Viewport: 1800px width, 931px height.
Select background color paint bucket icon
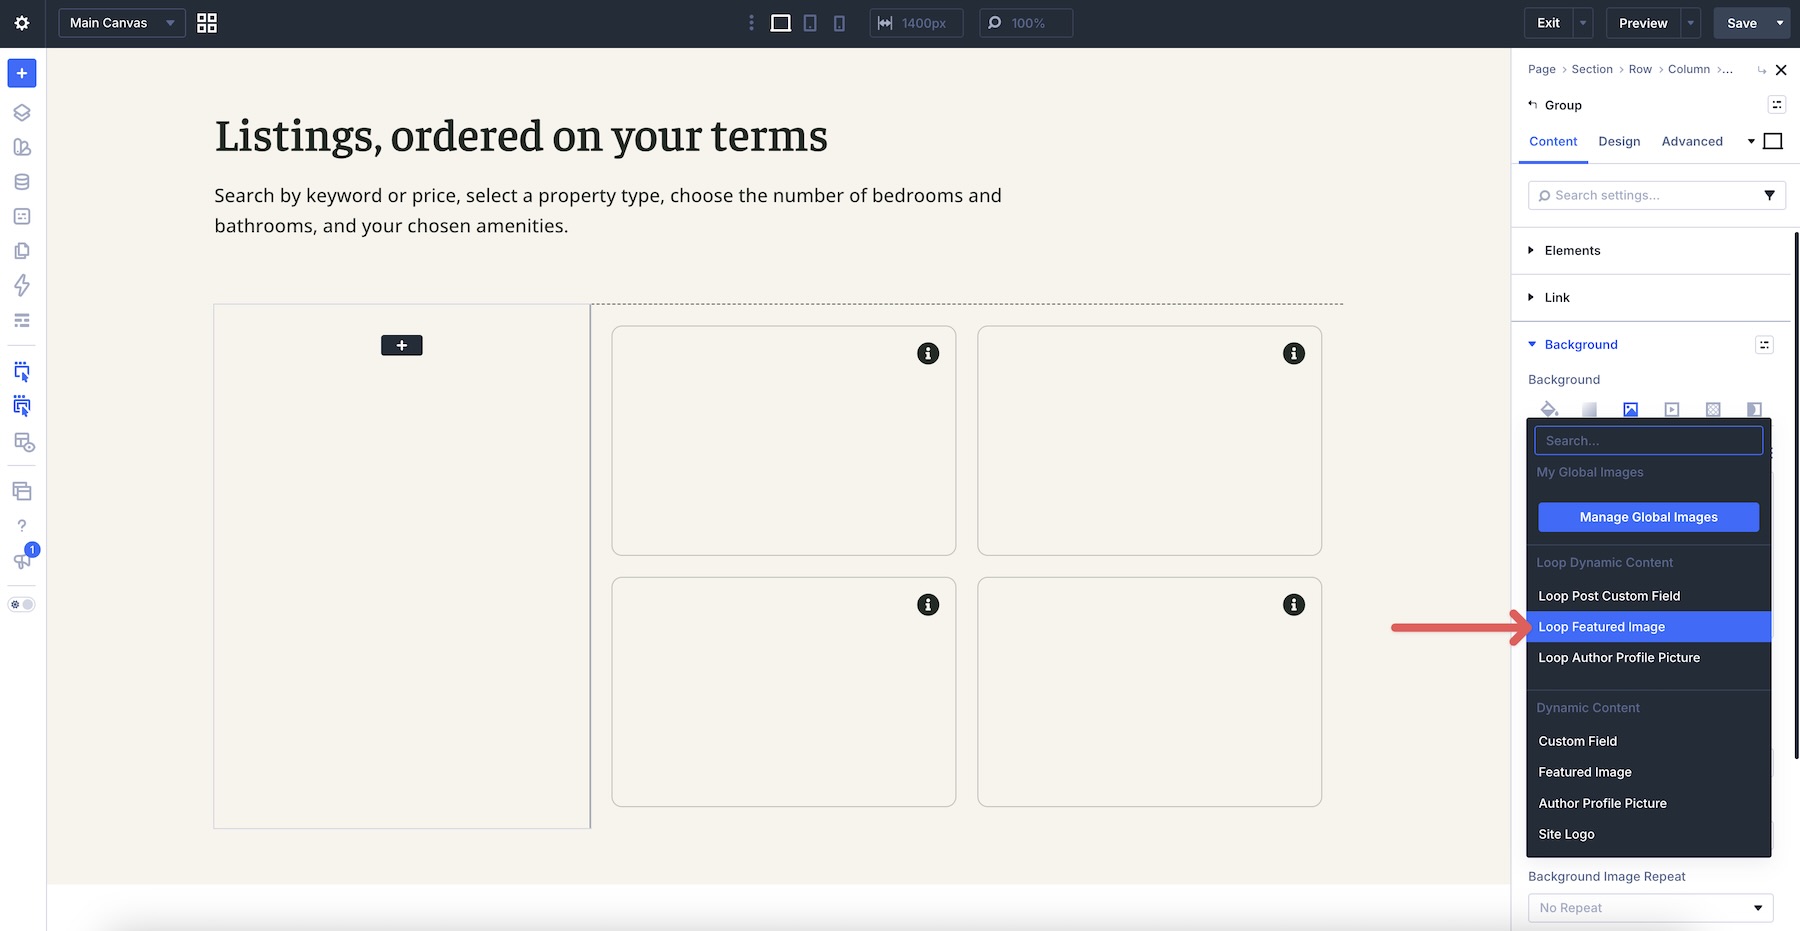click(1549, 409)
